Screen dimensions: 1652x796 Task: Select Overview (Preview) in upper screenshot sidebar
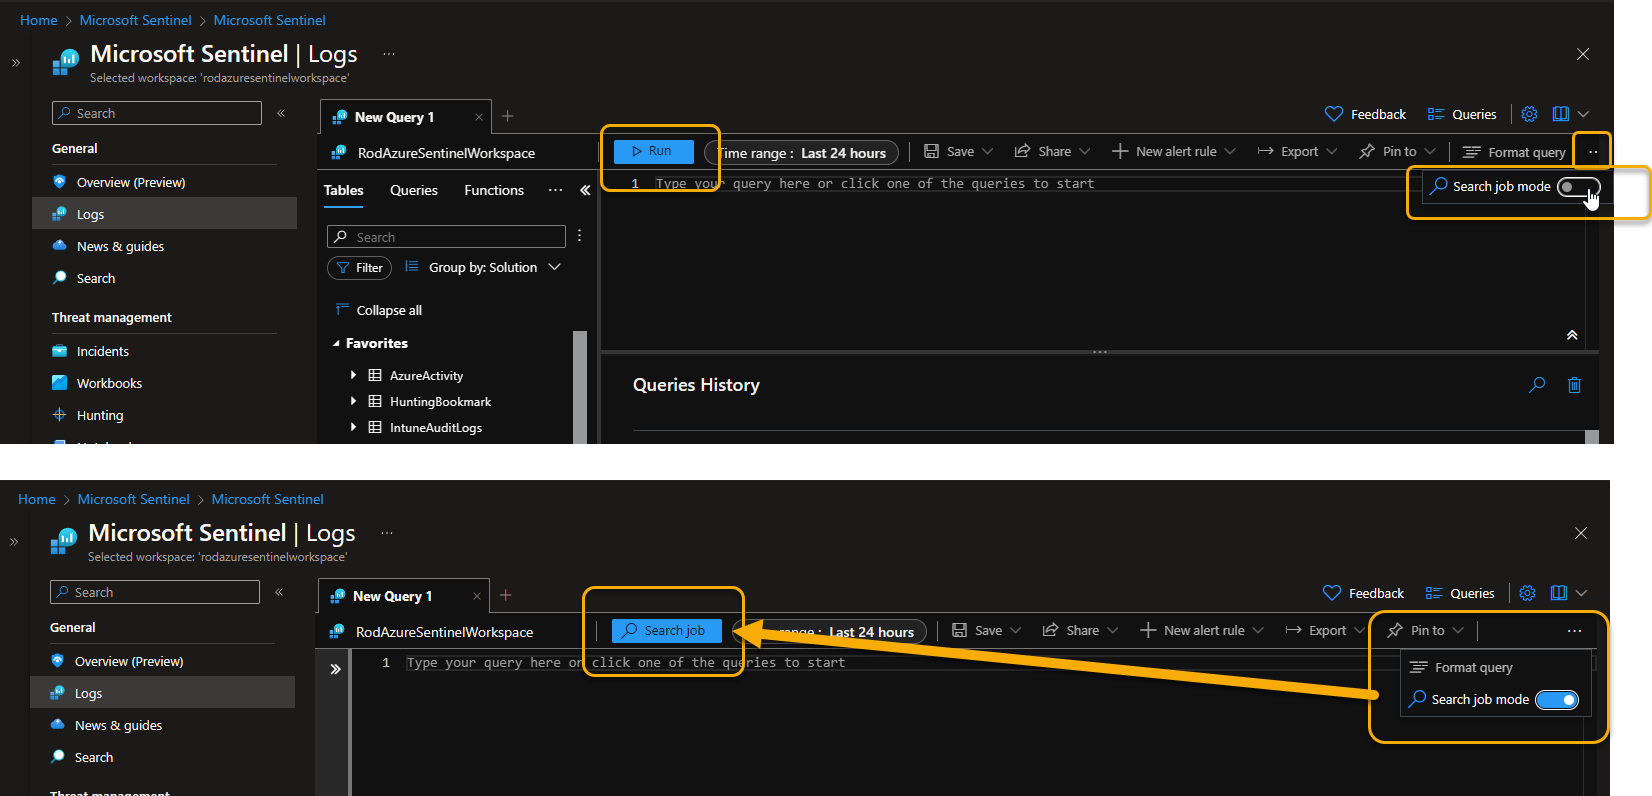click(x=130, y=182)
